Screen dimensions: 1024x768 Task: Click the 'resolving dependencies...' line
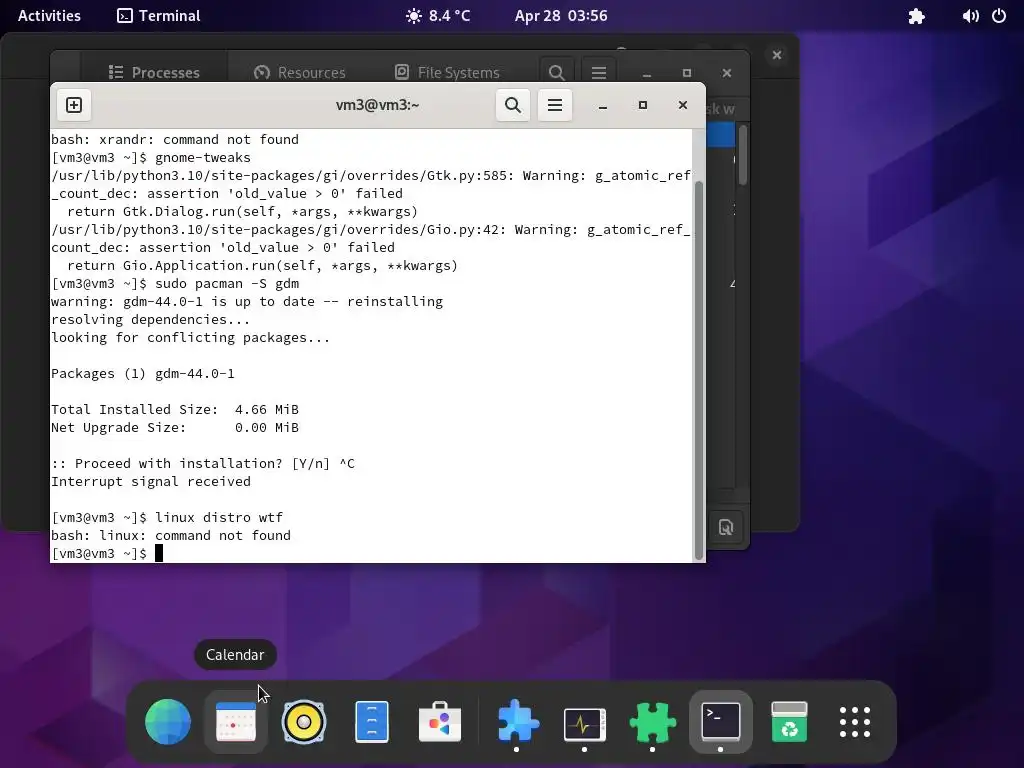pyautogui.click(x=151, y=319)
